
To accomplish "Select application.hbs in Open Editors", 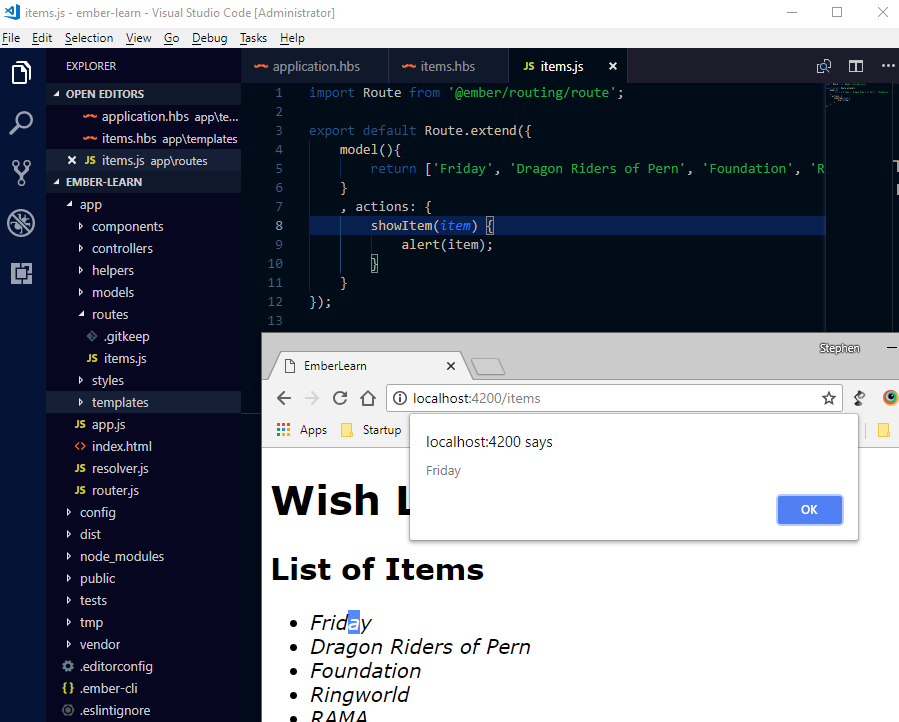I will click(143, 116).
